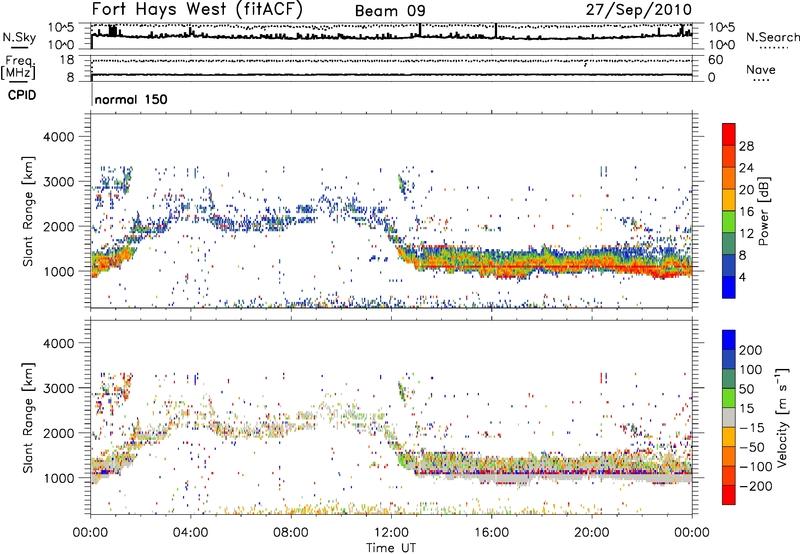800x554 pixels.
Task: Pick the orange Power segment between 20 and 24
Action: pos(729,179)
